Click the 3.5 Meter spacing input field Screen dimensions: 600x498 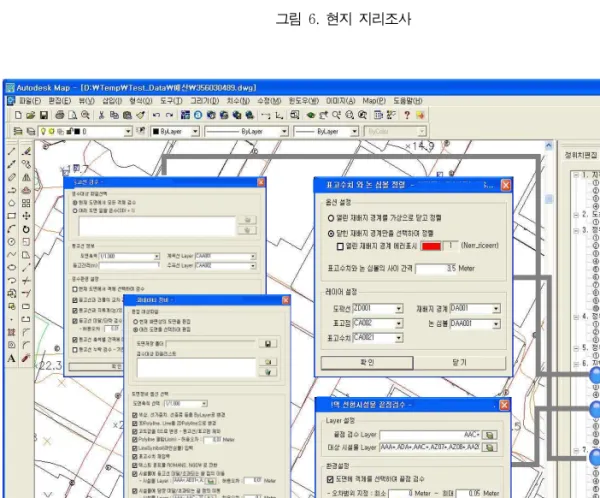click(x=436, y=268)
